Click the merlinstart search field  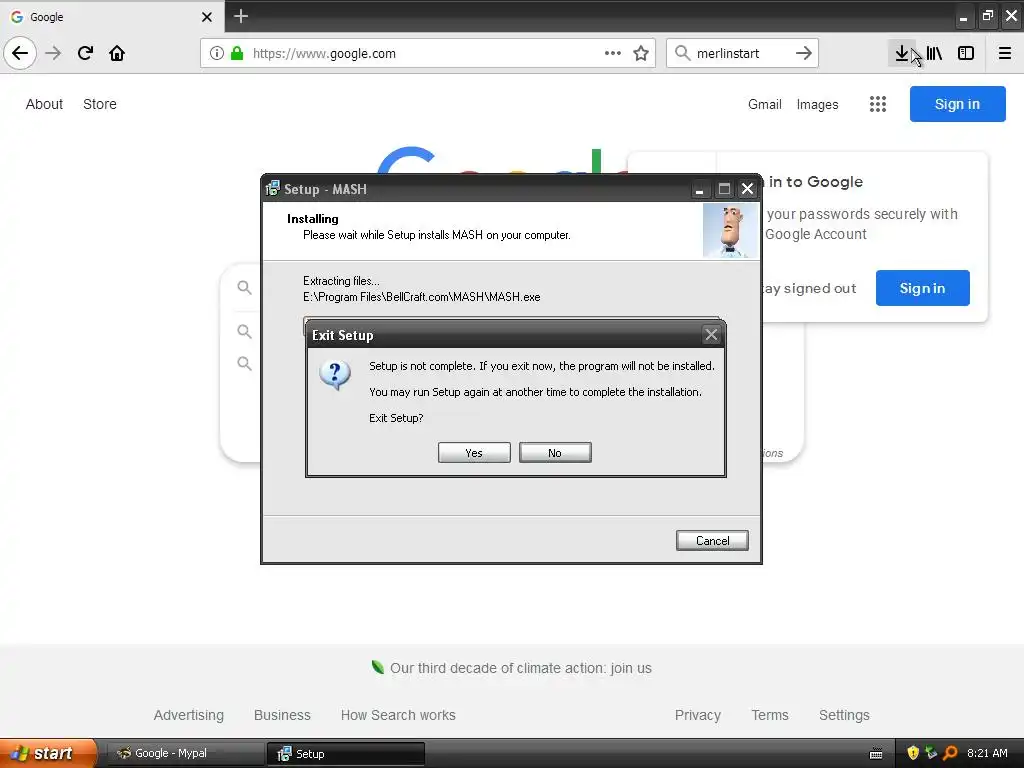point(741,53)
